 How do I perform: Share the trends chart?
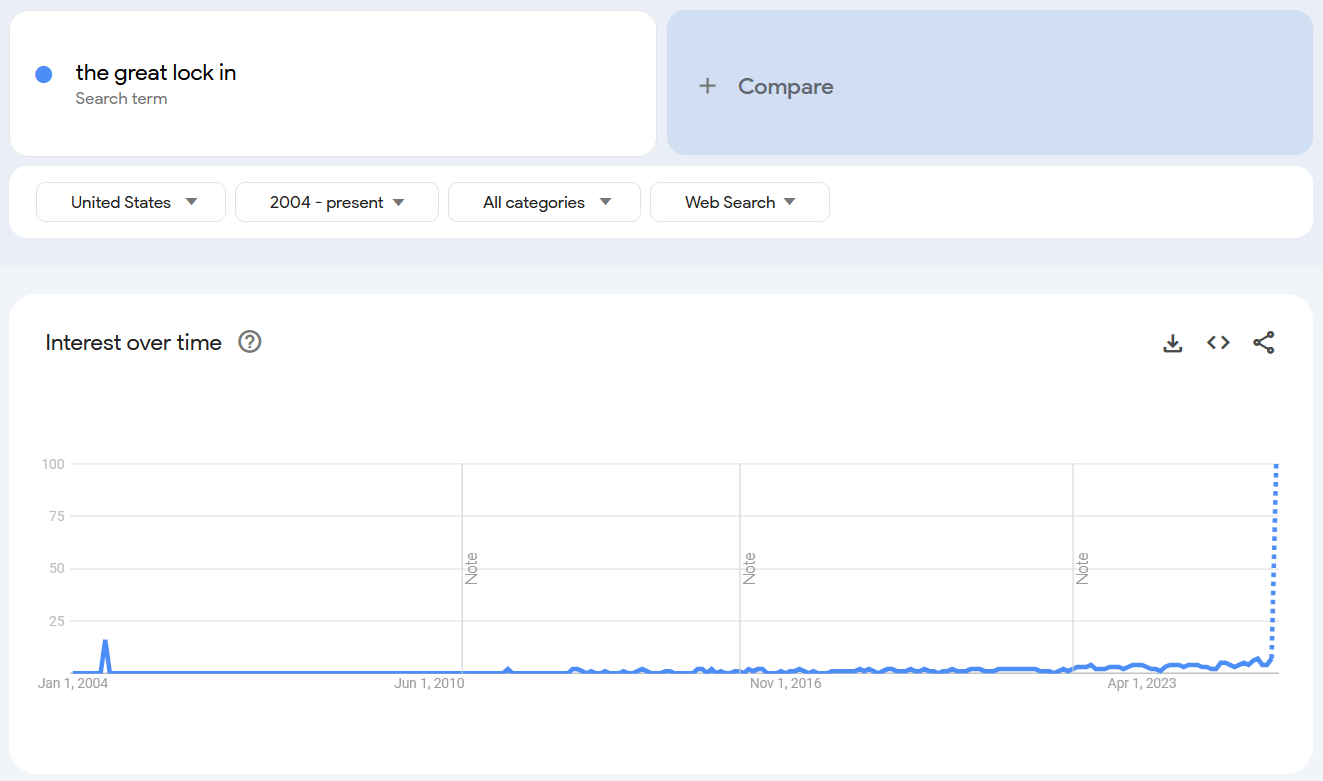pos(1264,342)
